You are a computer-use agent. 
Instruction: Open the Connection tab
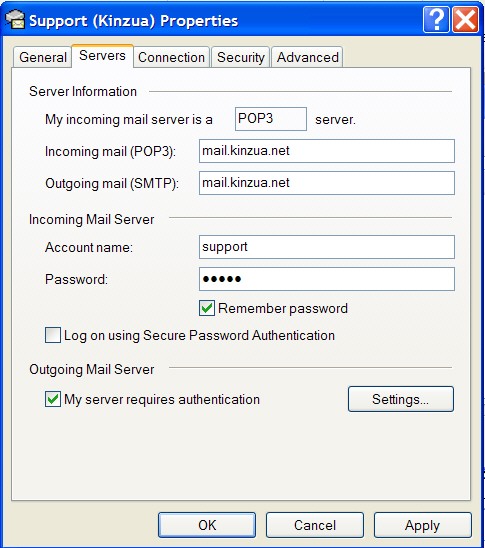[x=172, y=57]
